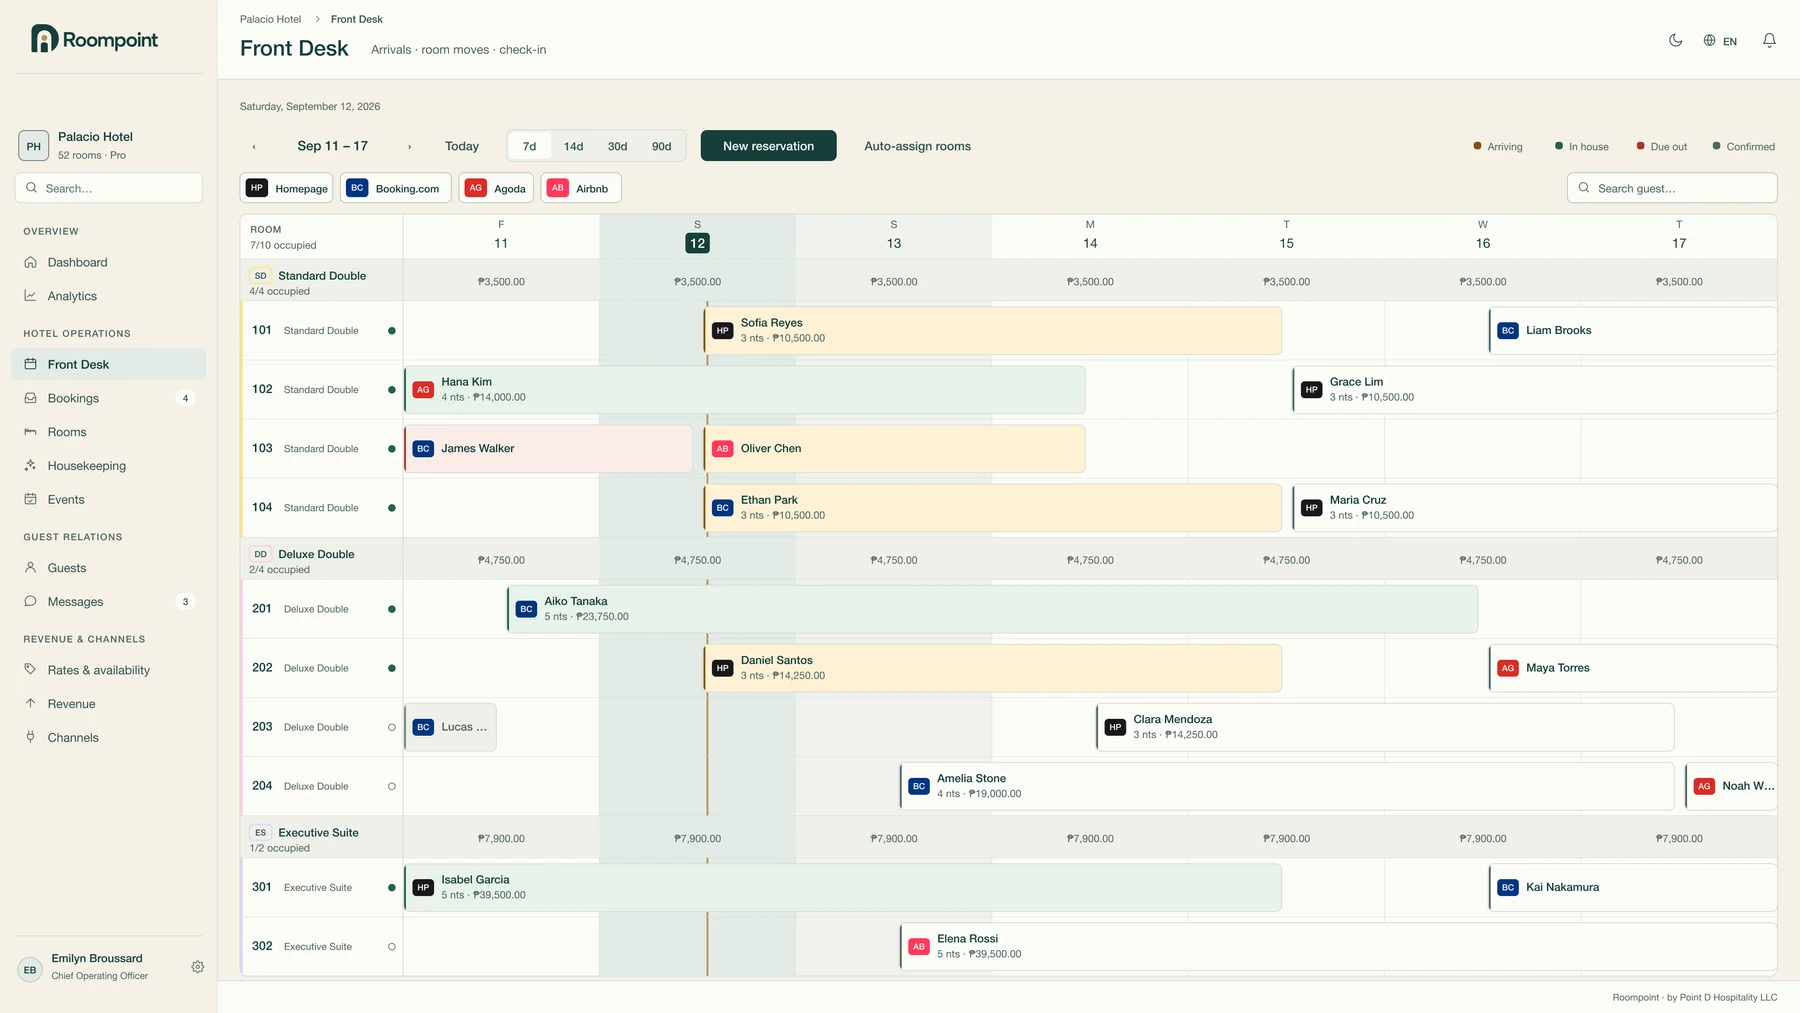1800x1013 pixels.
Task: Open the notifications bell
Action: [x=1769, y=40]
